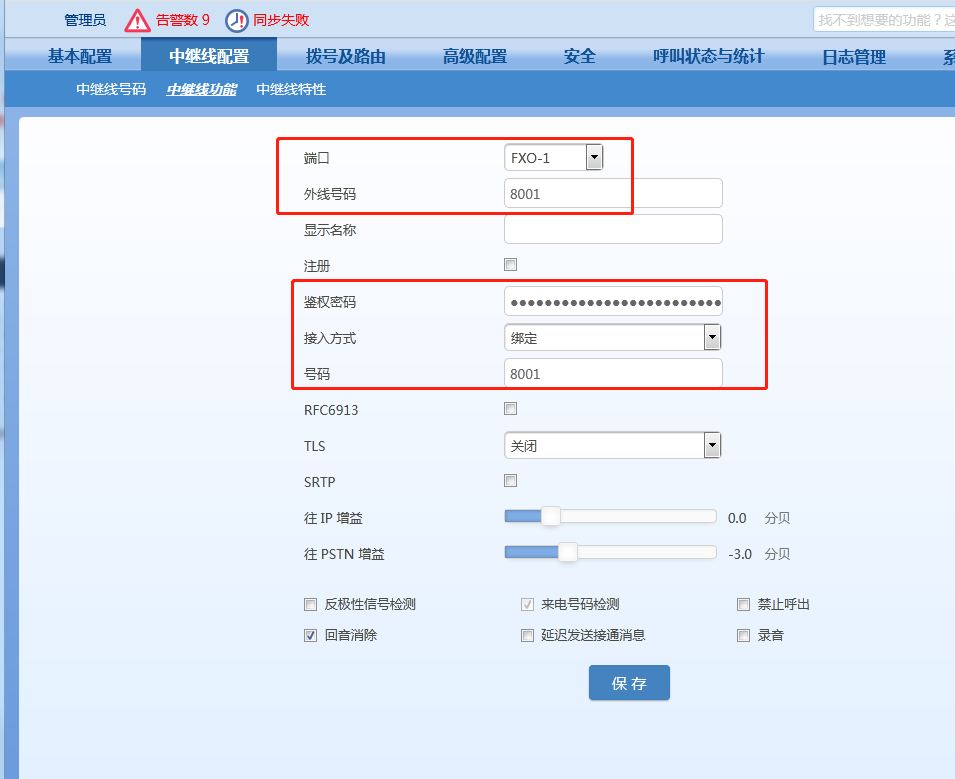Enable 禁止呼出 checkbox
Image resolution: width=955 pixels, height=779 pixels.
(x=743, y=604)
